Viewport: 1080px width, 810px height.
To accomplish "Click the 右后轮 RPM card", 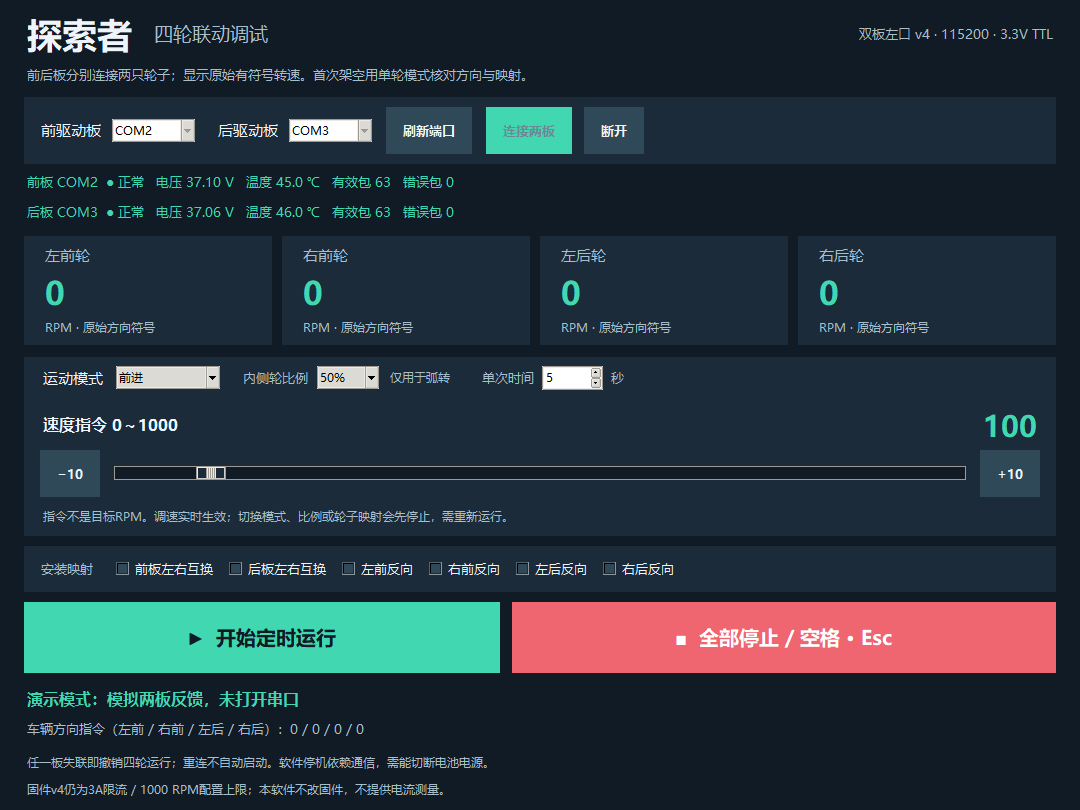I will point(926,291).
